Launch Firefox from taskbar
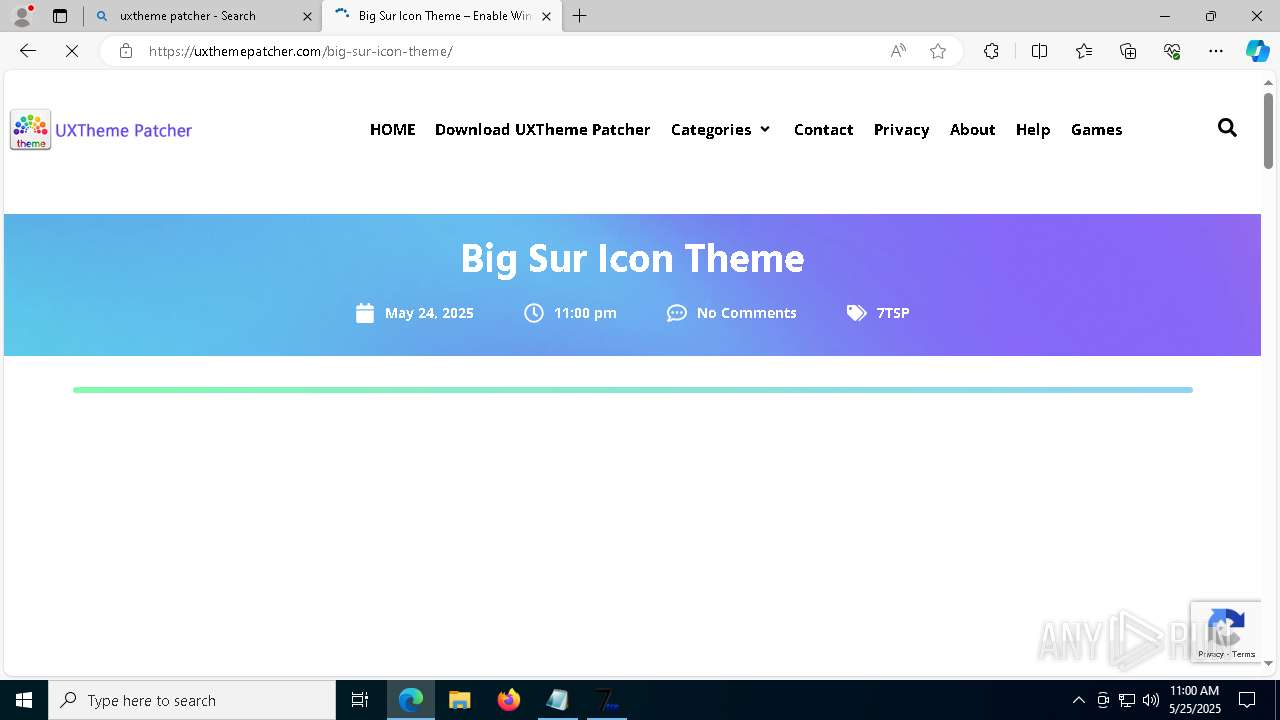Image resolution: width=1280 pixels, height=720 pixels. tap(509, 700)
